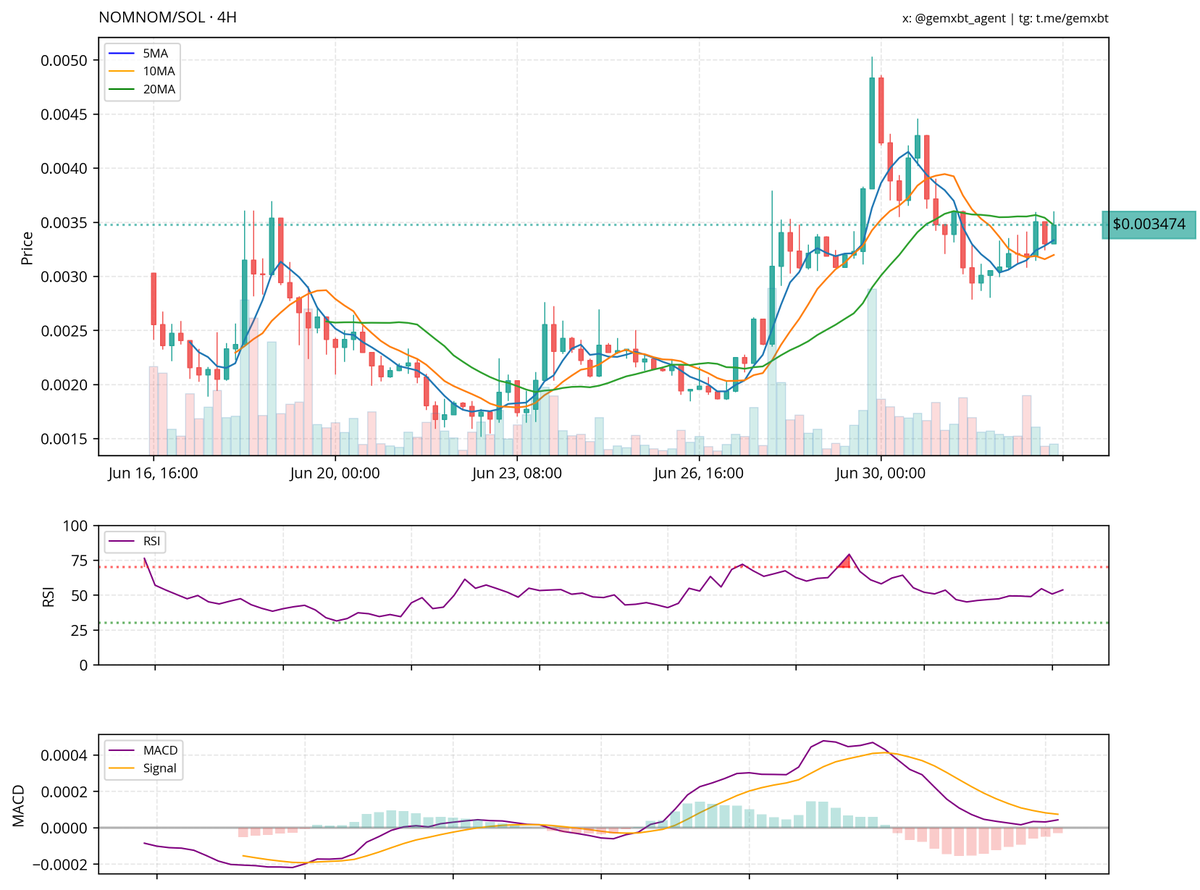Click the x: @gemxbt_agent | tg: t.me/gemxbt credit text
This screenshot has height=890, width=1200.
tap(1005, 18)
